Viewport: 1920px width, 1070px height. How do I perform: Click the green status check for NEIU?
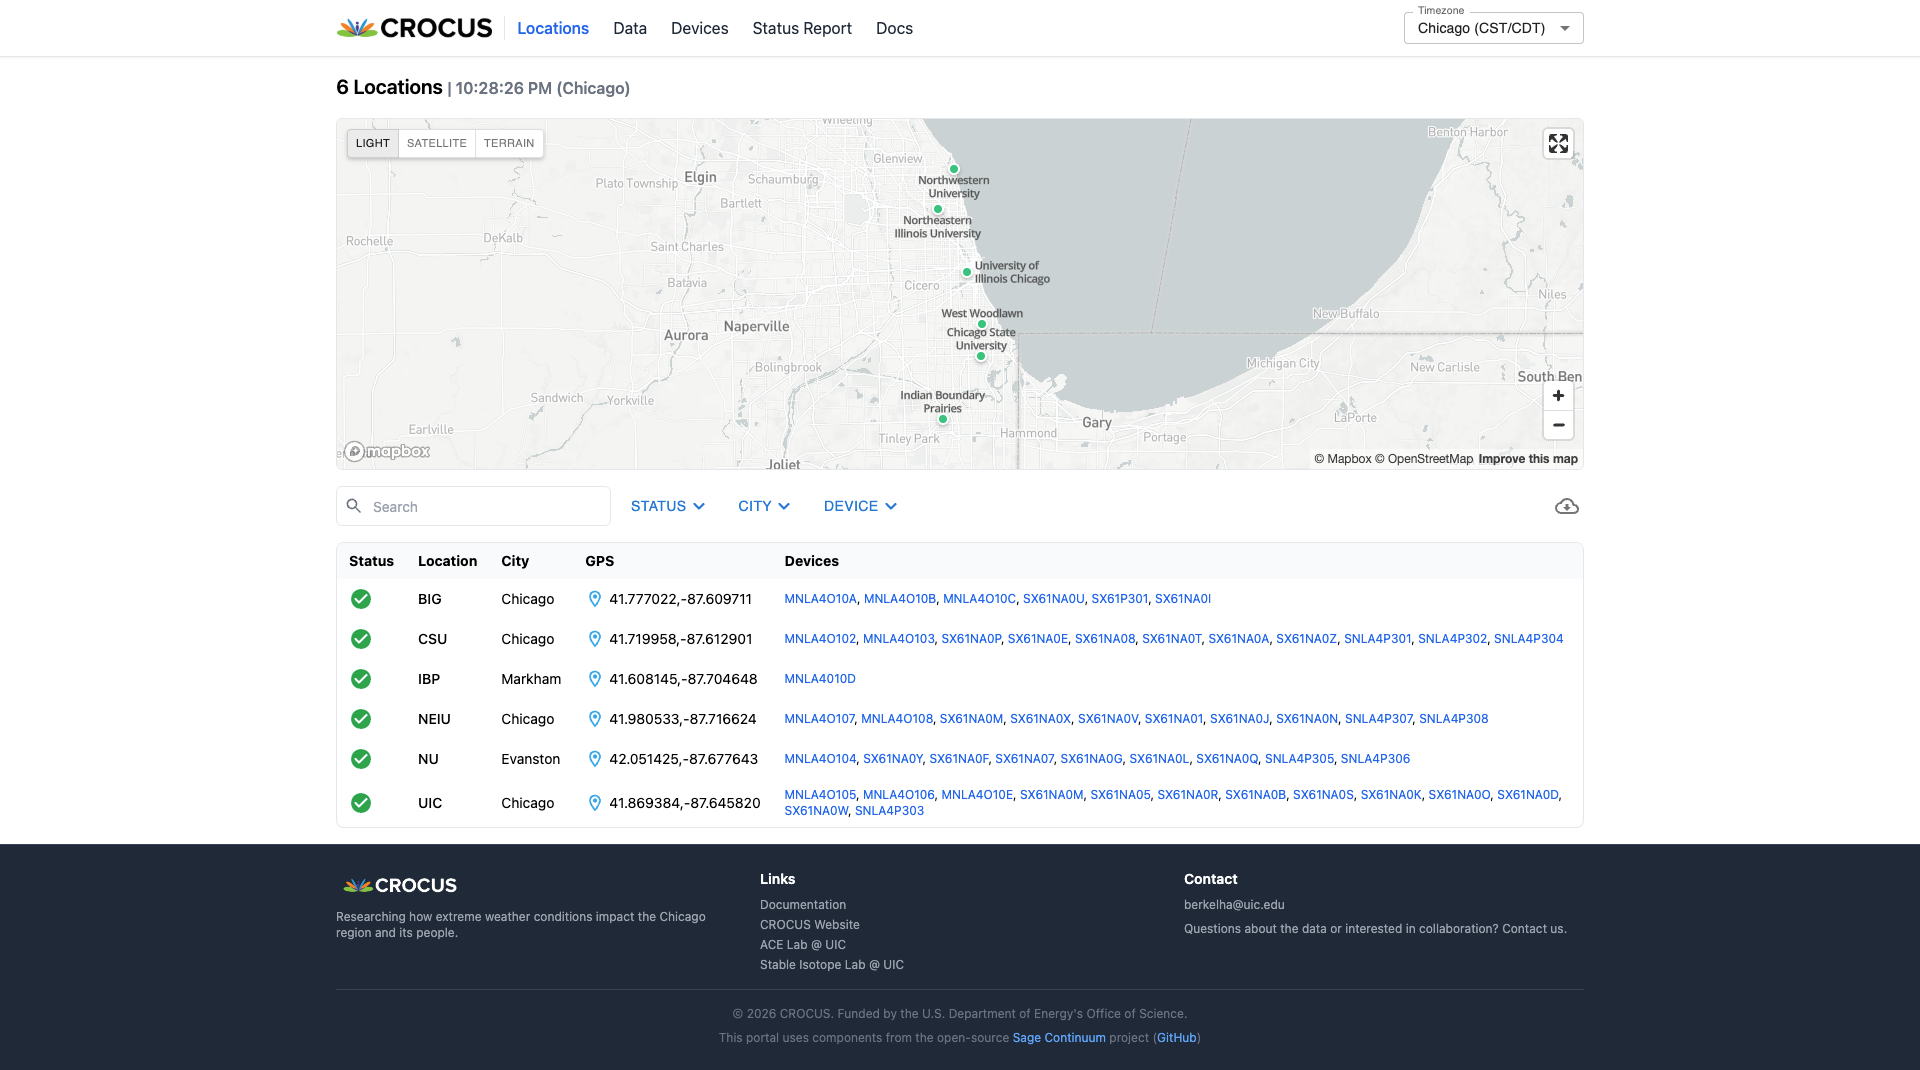pos(361,719)
